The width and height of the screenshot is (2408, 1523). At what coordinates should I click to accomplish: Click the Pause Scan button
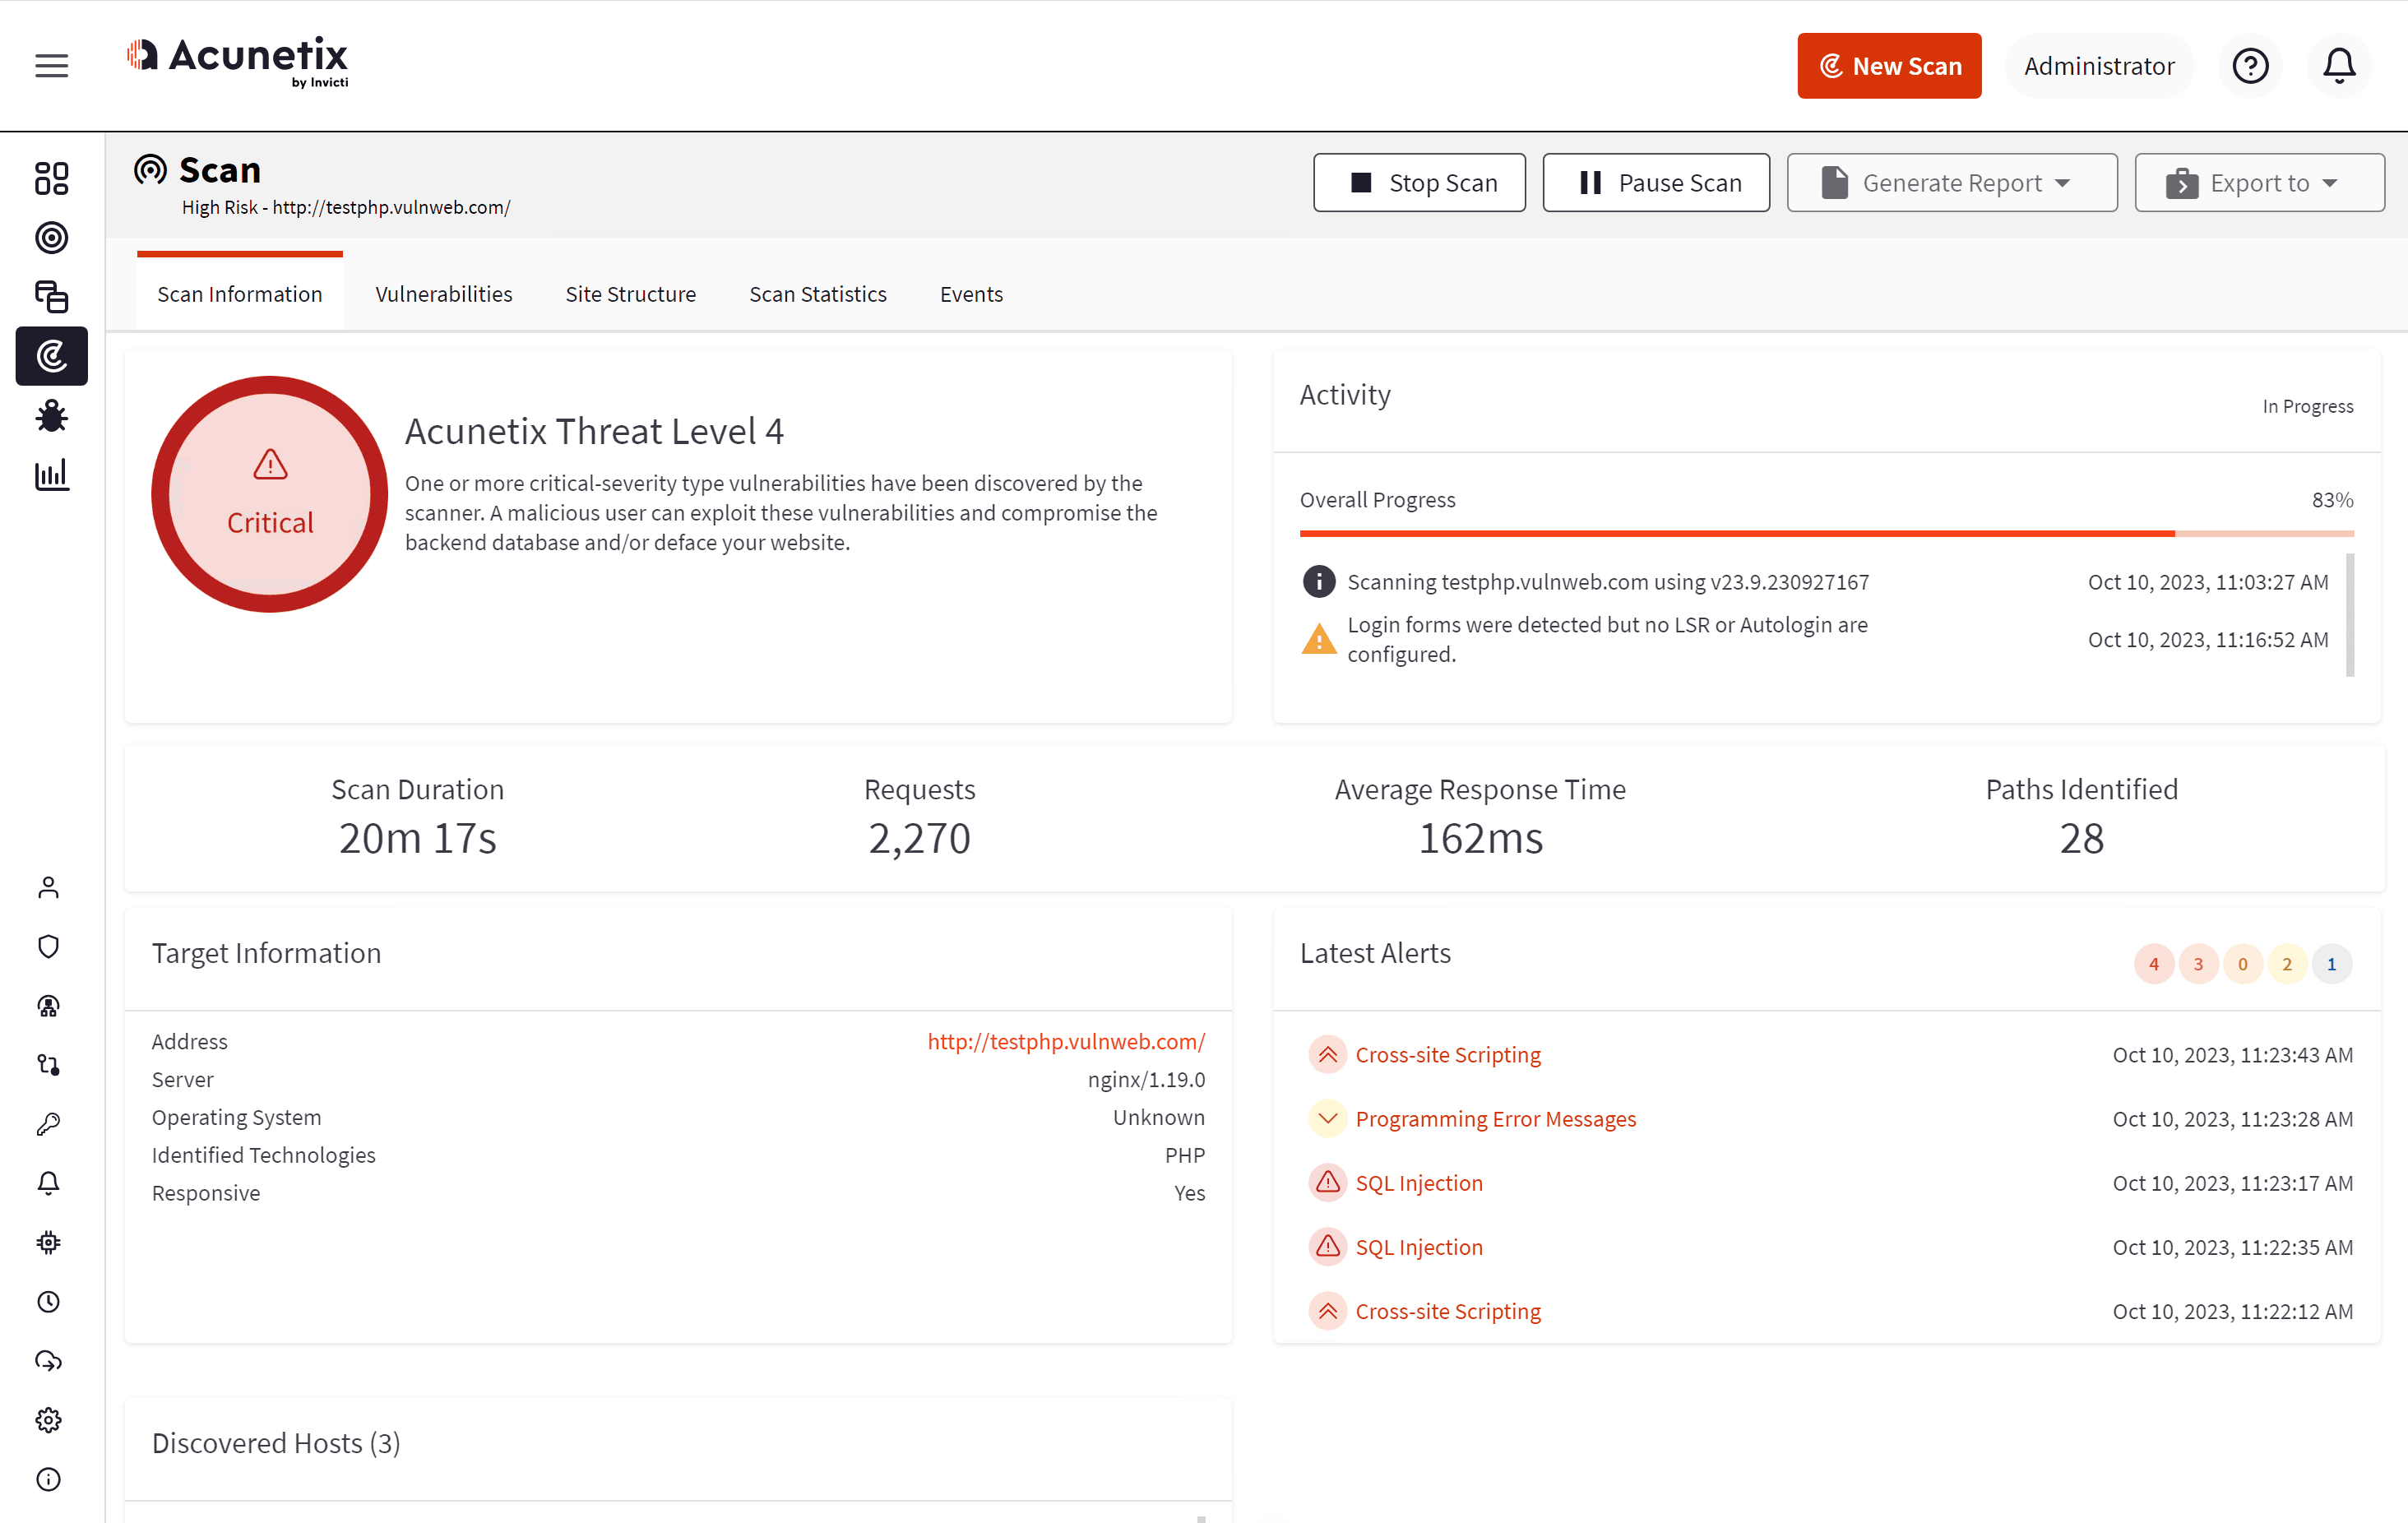tap(1656, 183)
